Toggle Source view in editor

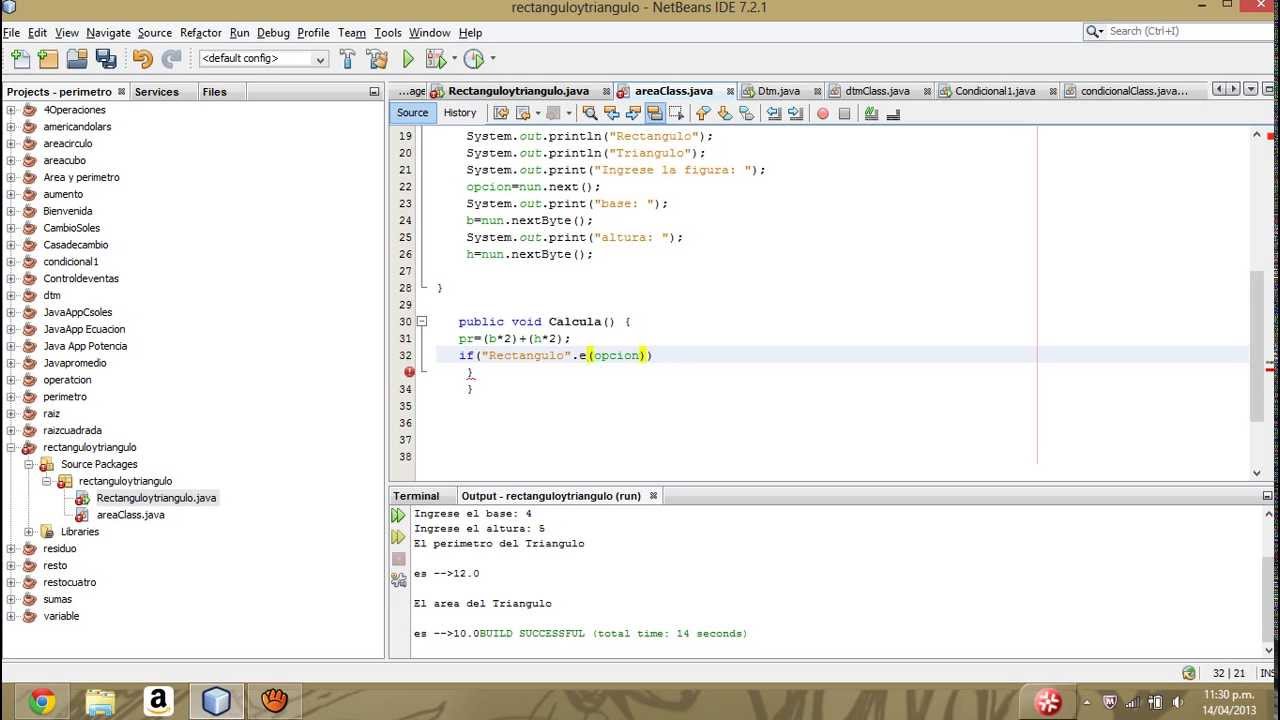click(x=412, y=113)
